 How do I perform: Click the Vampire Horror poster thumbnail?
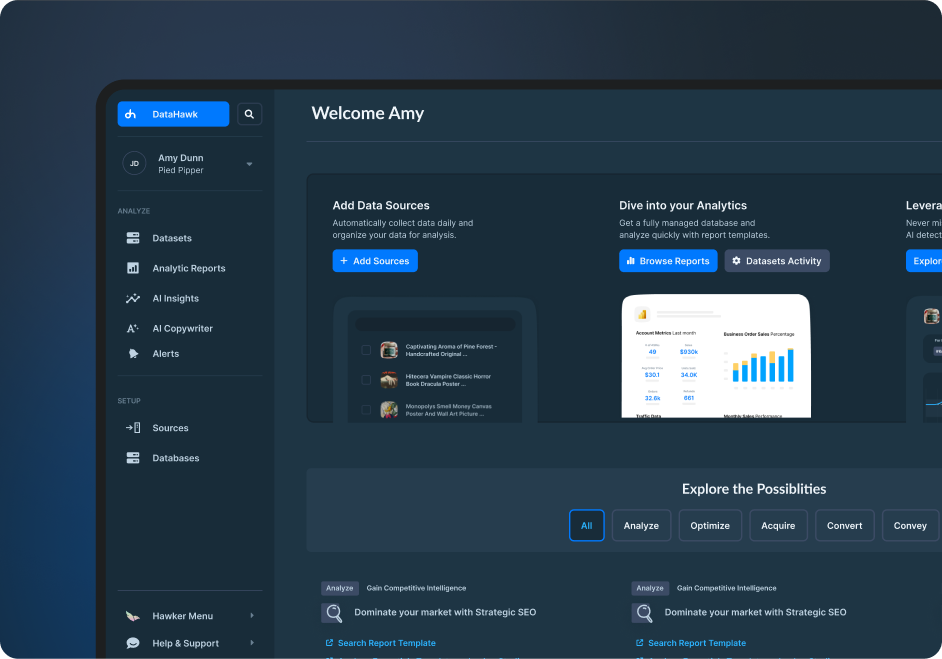click(x=389, y=380)
